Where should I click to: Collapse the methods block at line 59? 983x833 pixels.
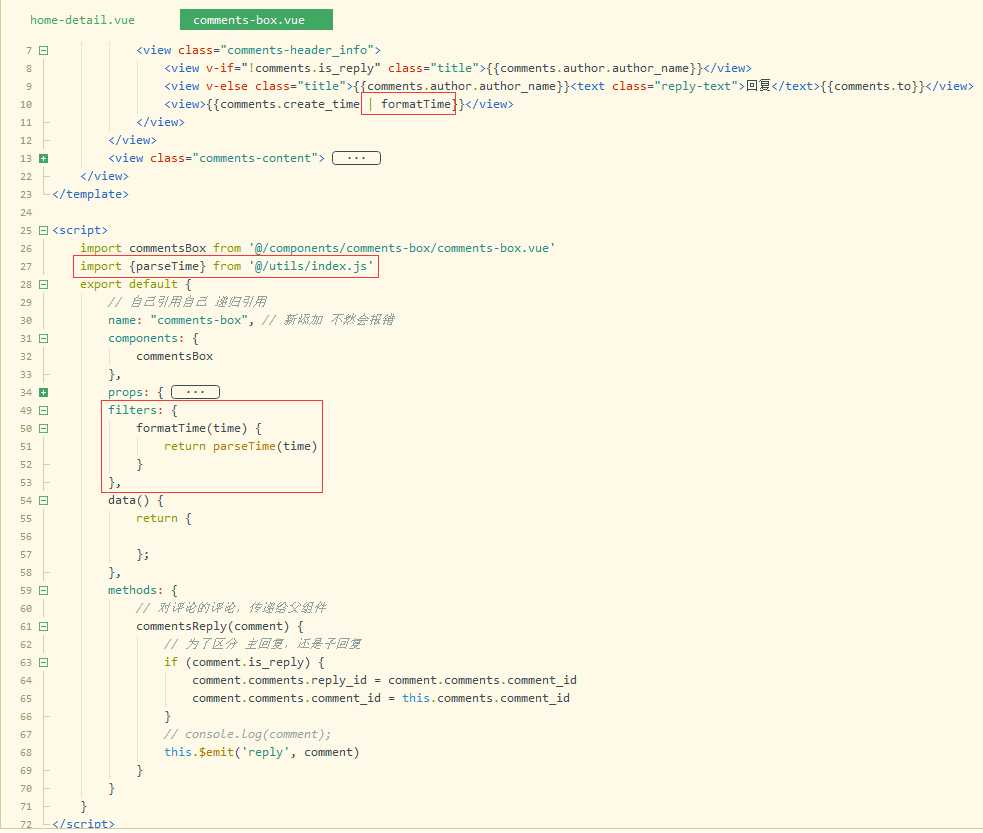43,590
